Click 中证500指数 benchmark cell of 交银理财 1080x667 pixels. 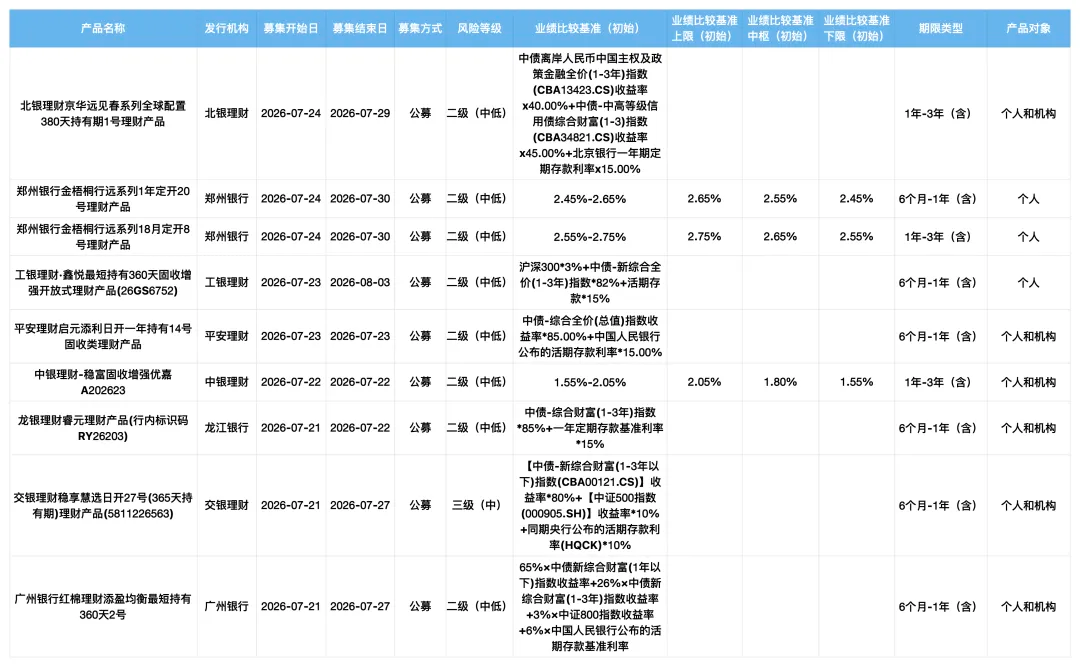(x=590, y=505)
